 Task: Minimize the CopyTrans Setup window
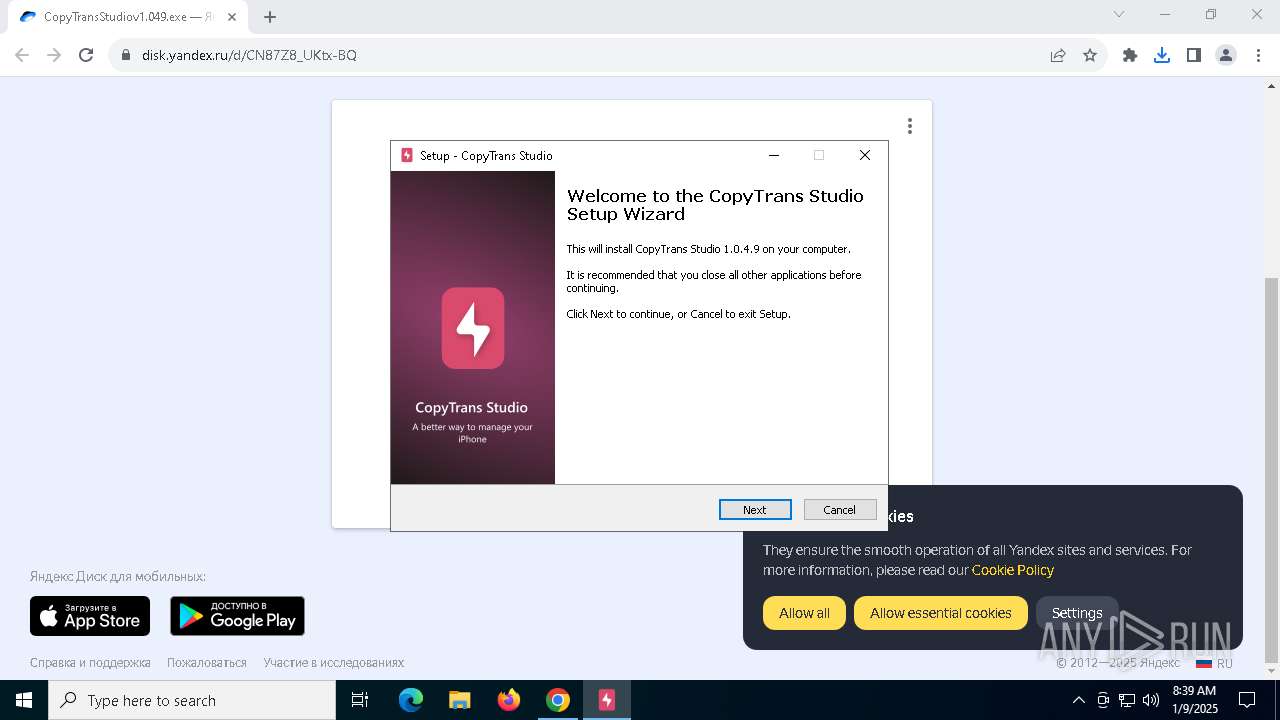(x=773, y=155)
